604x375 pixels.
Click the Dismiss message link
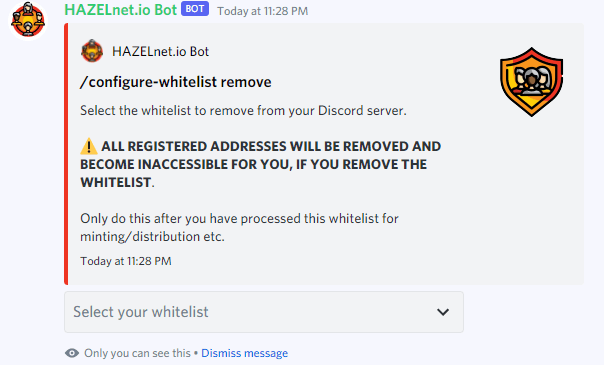click(245, 353)
